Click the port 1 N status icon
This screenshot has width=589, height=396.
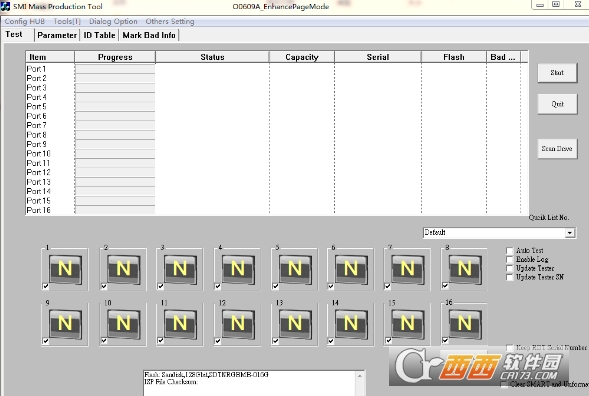coord(65,269)
